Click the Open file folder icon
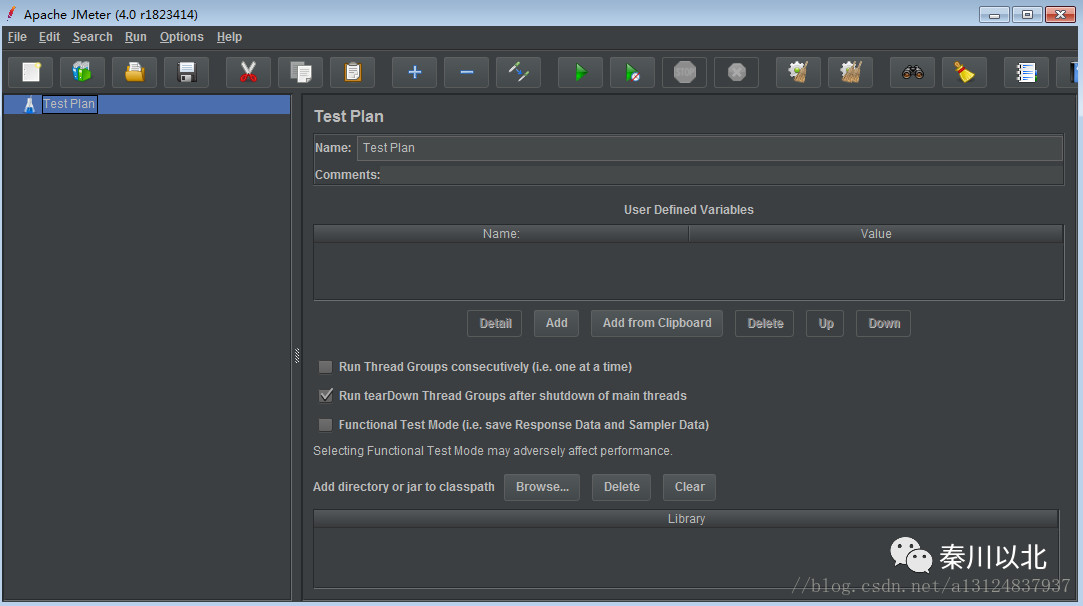The image size is (1083, 606). (x=135, y=72)
